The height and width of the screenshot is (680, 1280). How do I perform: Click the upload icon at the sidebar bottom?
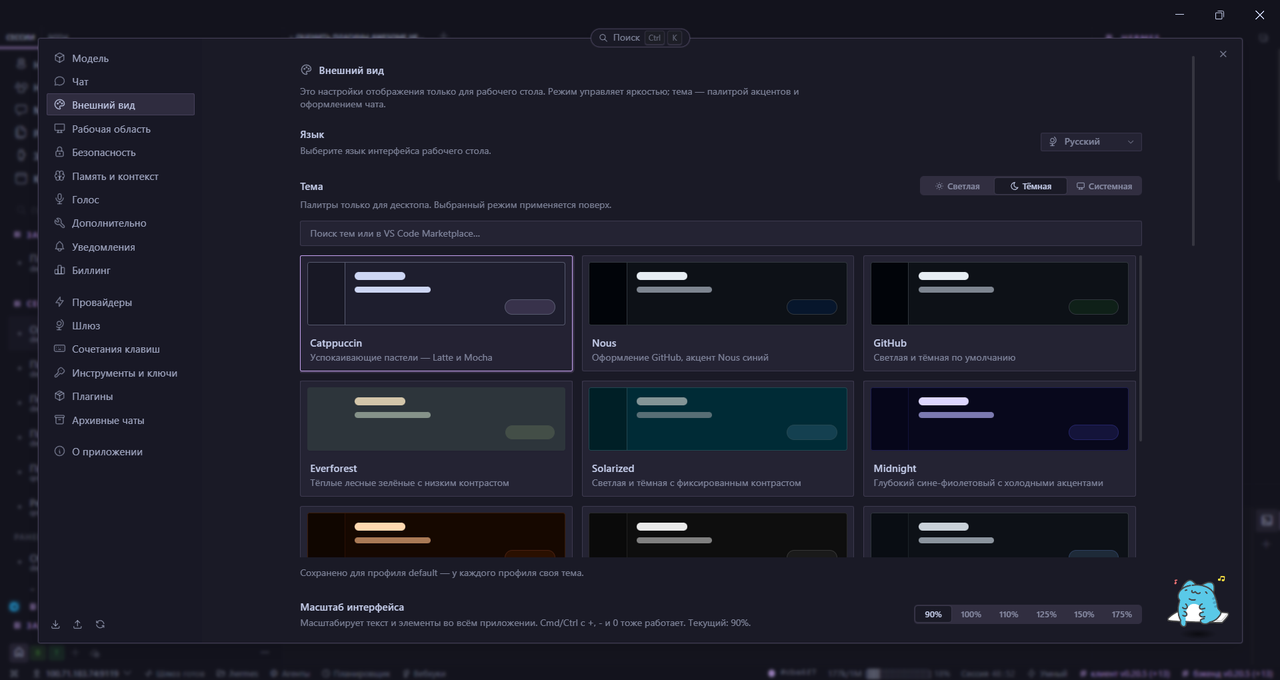(x=78, y=624)
